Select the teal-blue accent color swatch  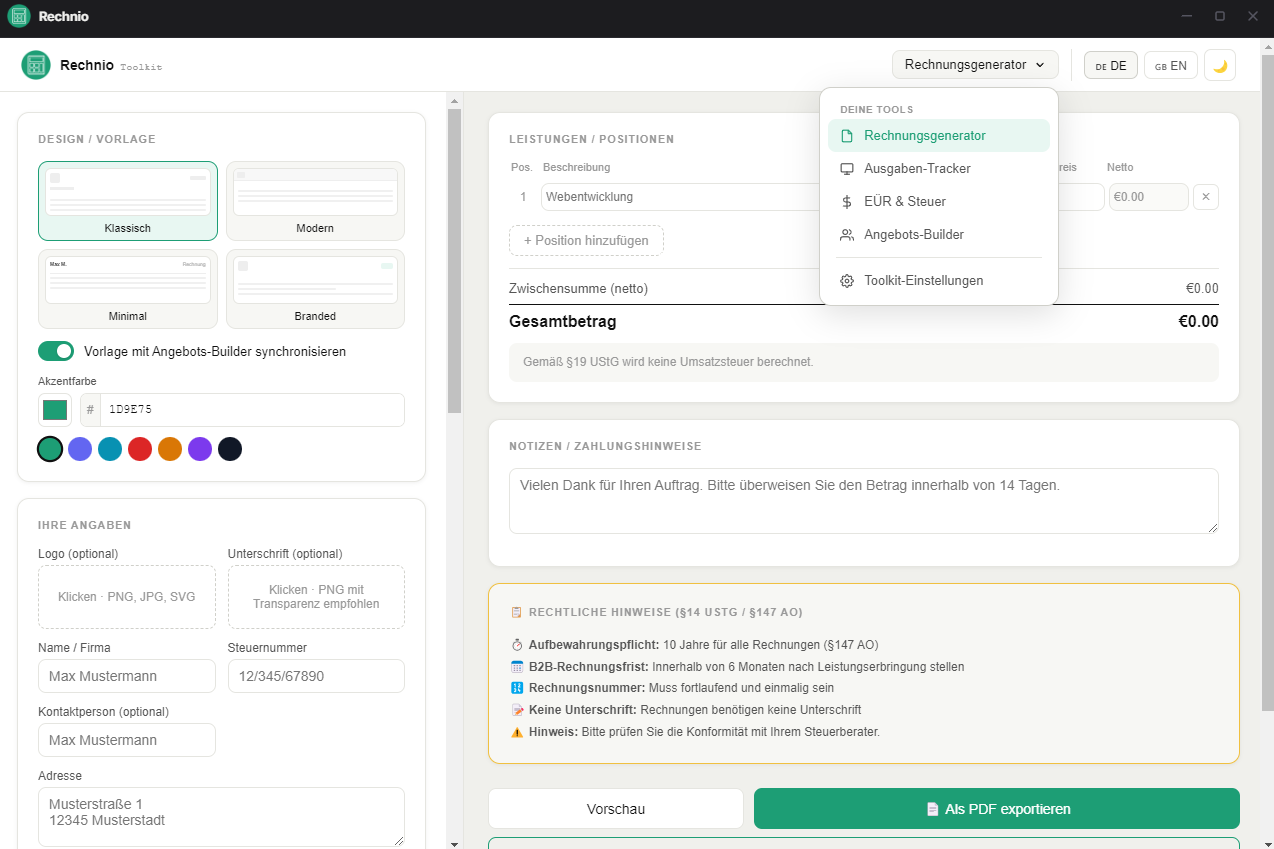point(110,449)
